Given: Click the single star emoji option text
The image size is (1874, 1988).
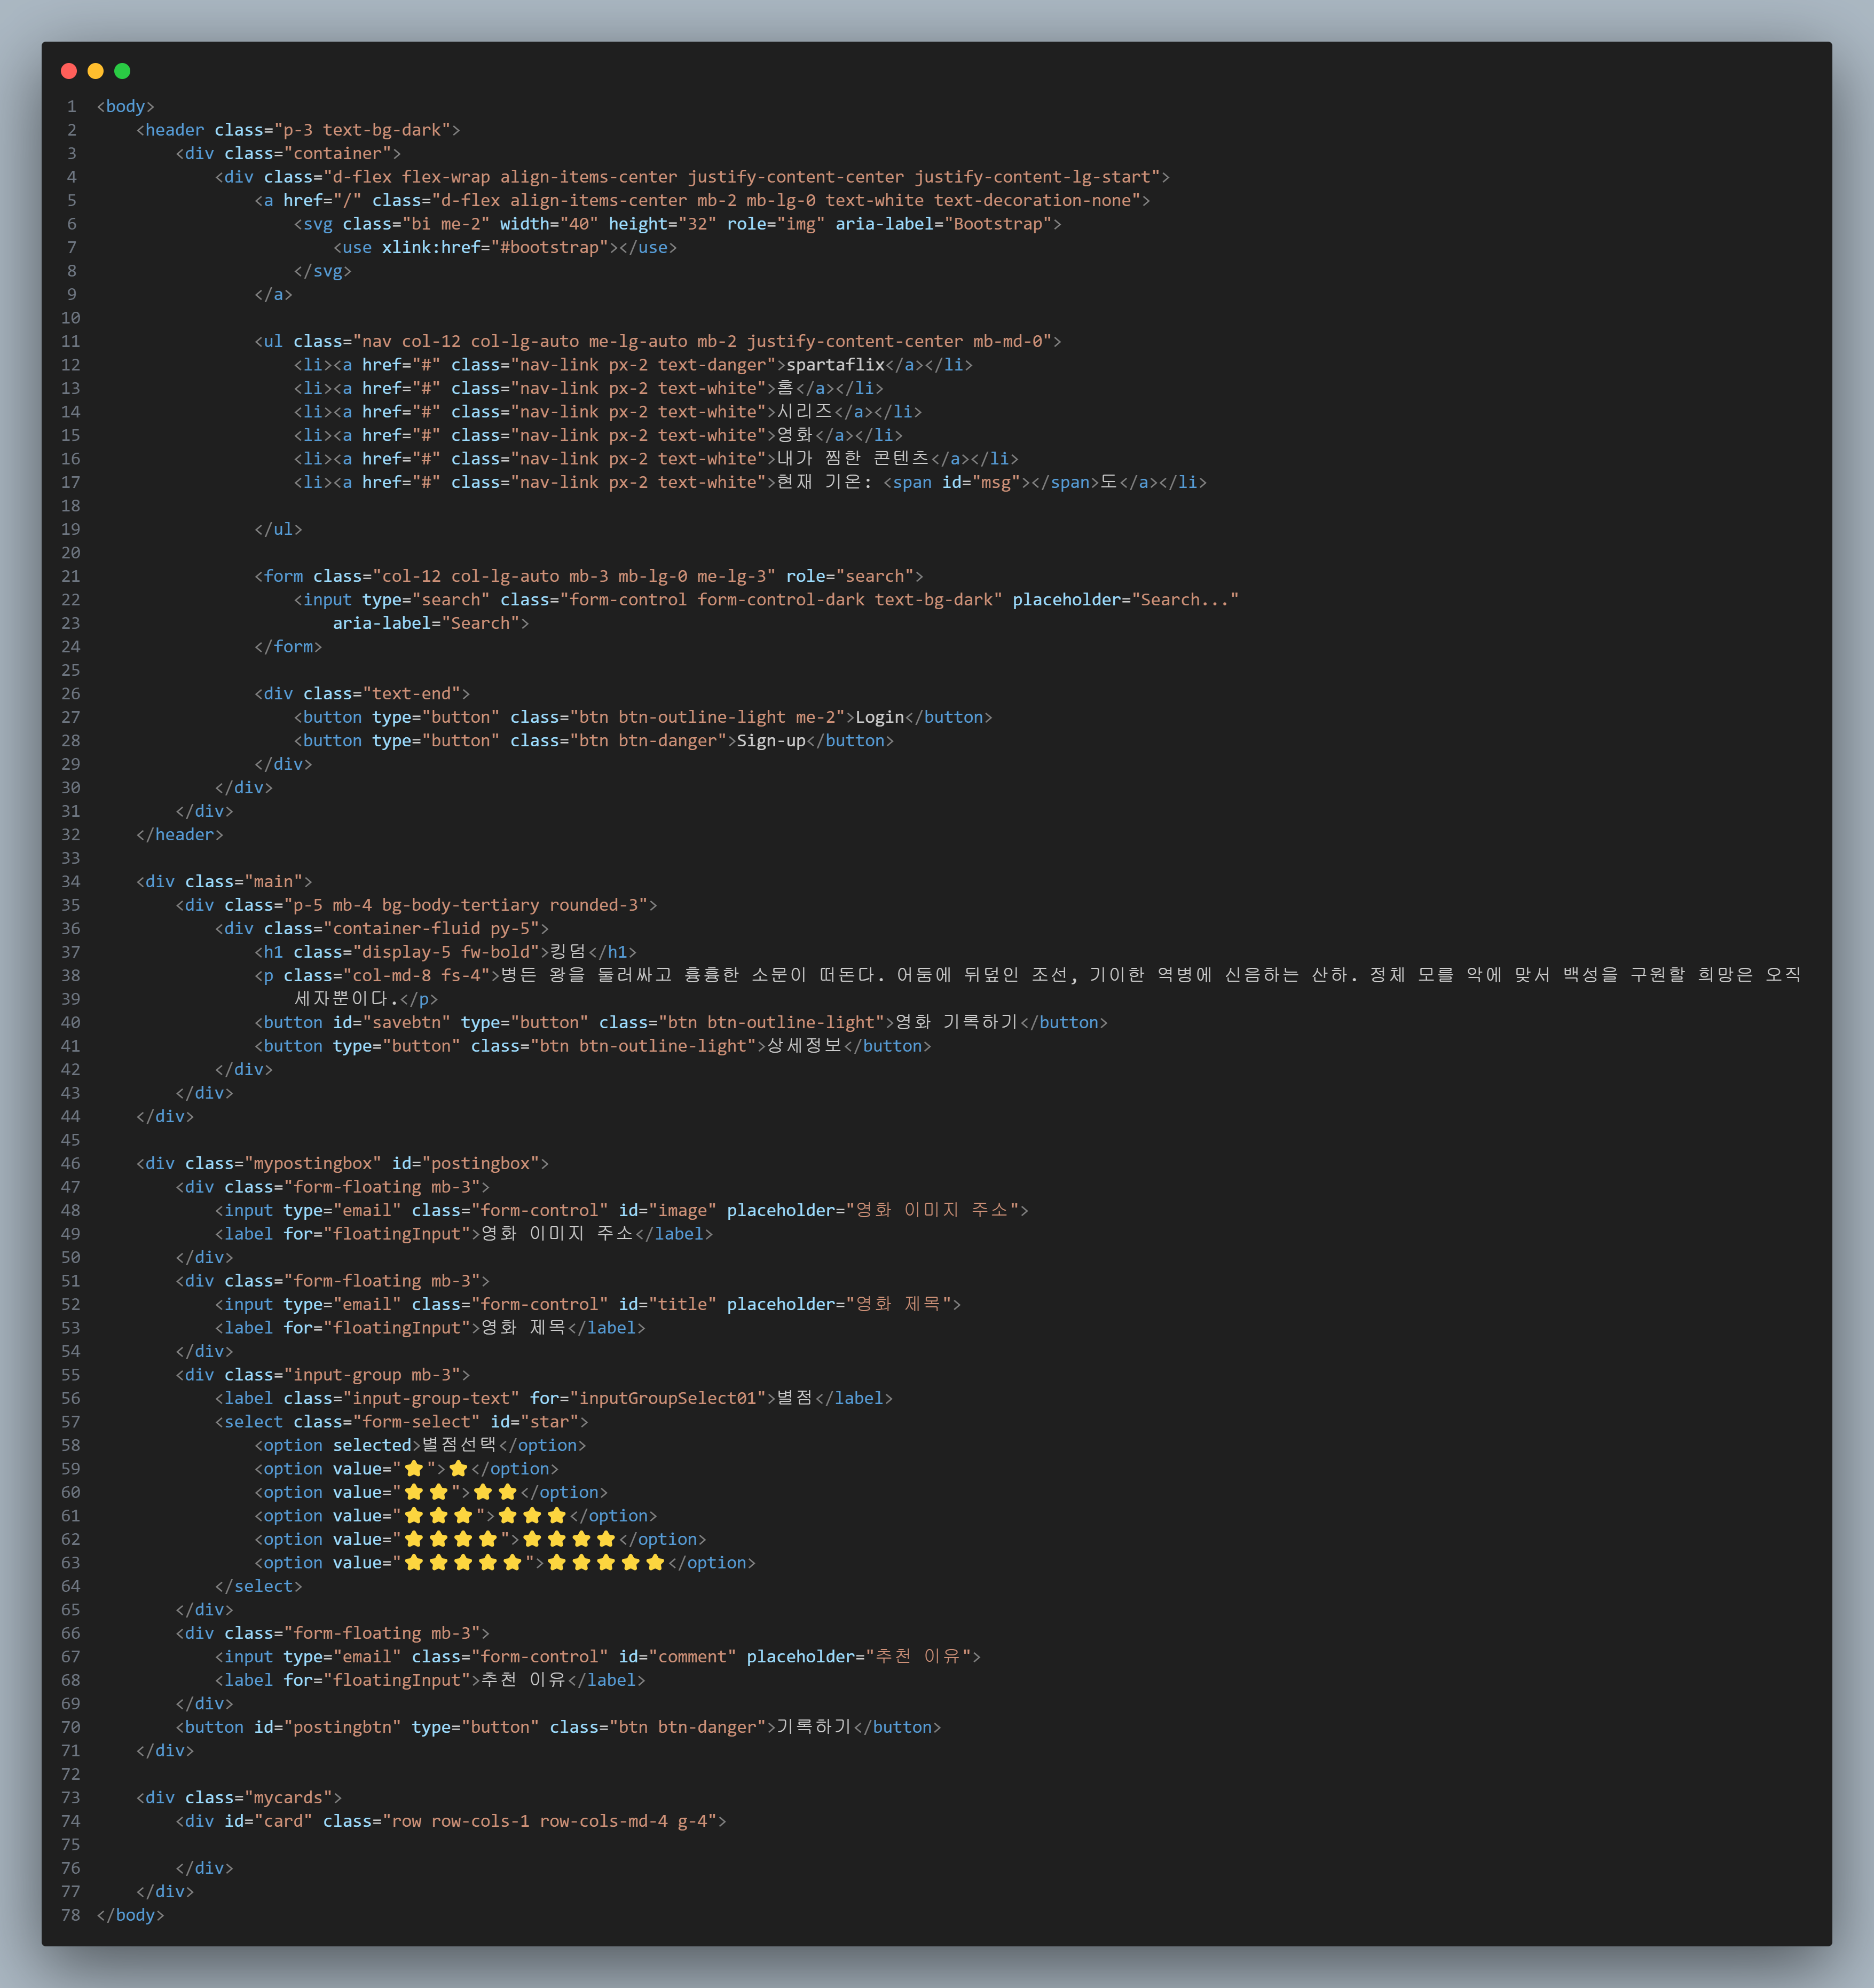Looking at the screenshot, I should coord(459,1469).
